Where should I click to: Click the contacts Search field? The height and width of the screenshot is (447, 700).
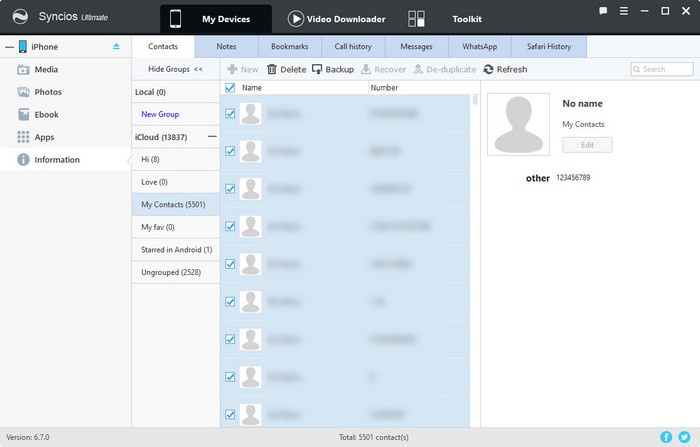tap(662, 69)
